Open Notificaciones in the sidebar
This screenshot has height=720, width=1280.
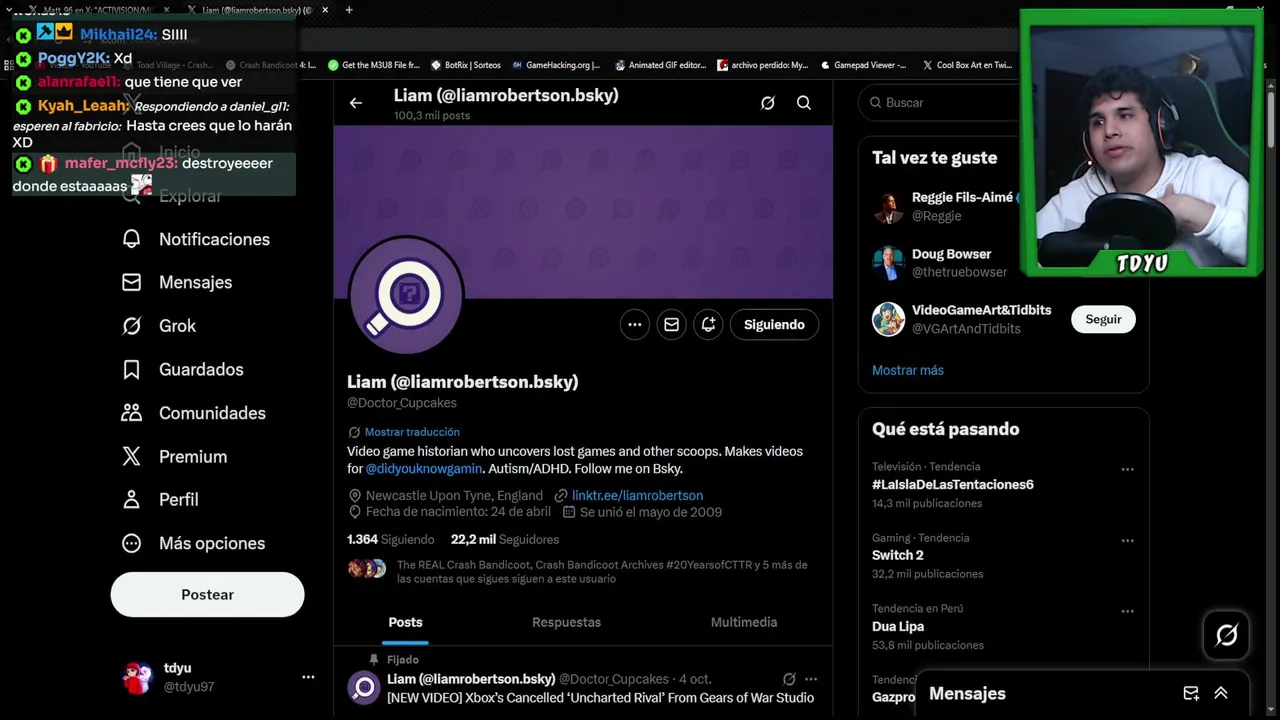click(x=196, y=239)
